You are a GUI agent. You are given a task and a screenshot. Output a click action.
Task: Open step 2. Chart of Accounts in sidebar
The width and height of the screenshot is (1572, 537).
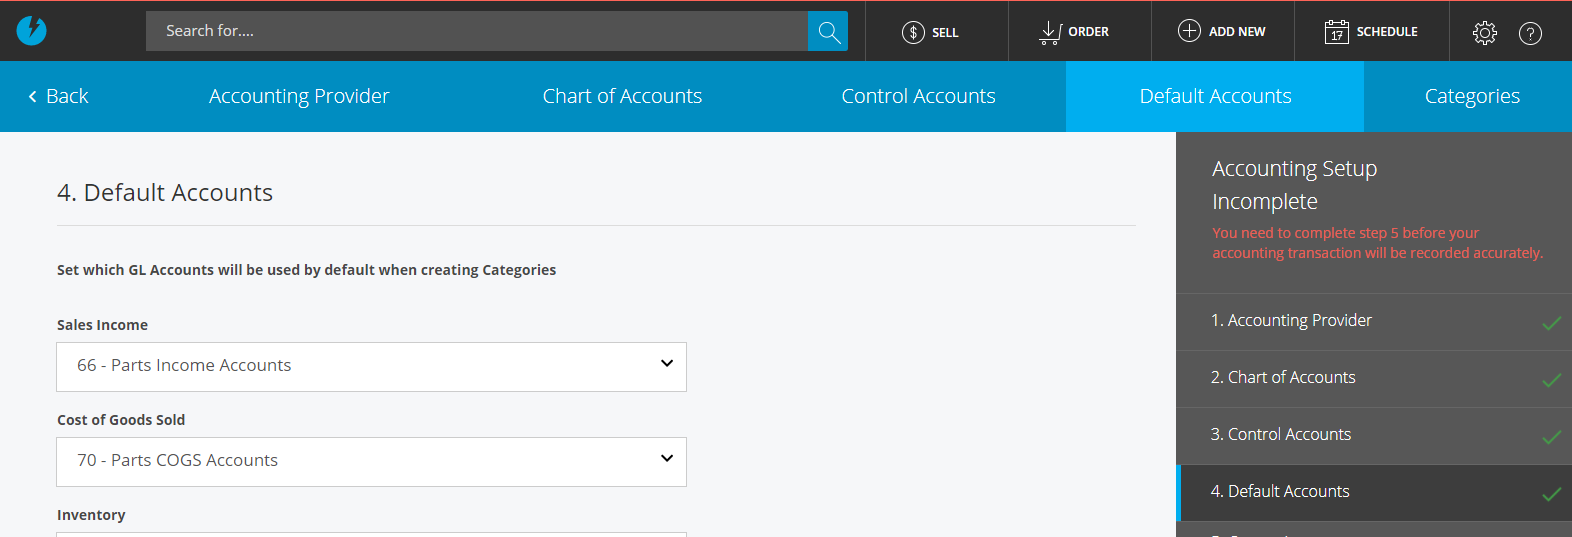[1374, 379]
